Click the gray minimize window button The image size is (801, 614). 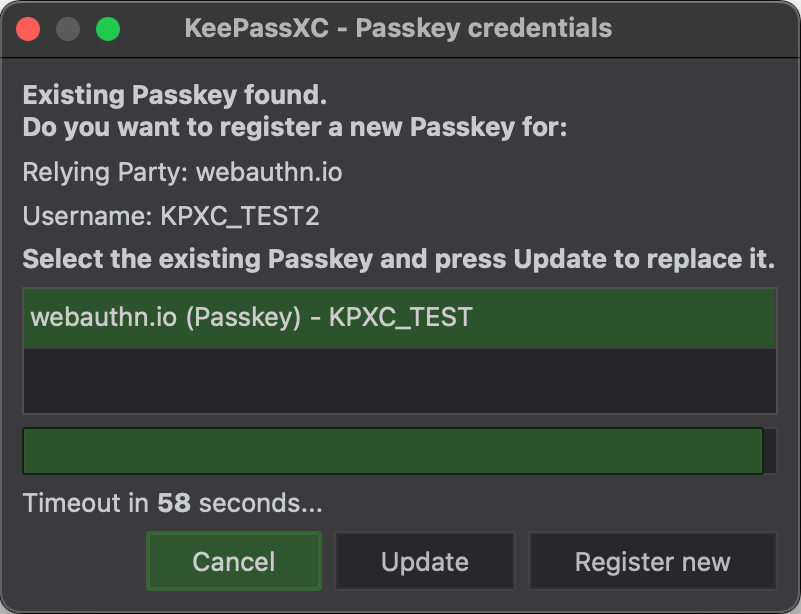point(68,29)
